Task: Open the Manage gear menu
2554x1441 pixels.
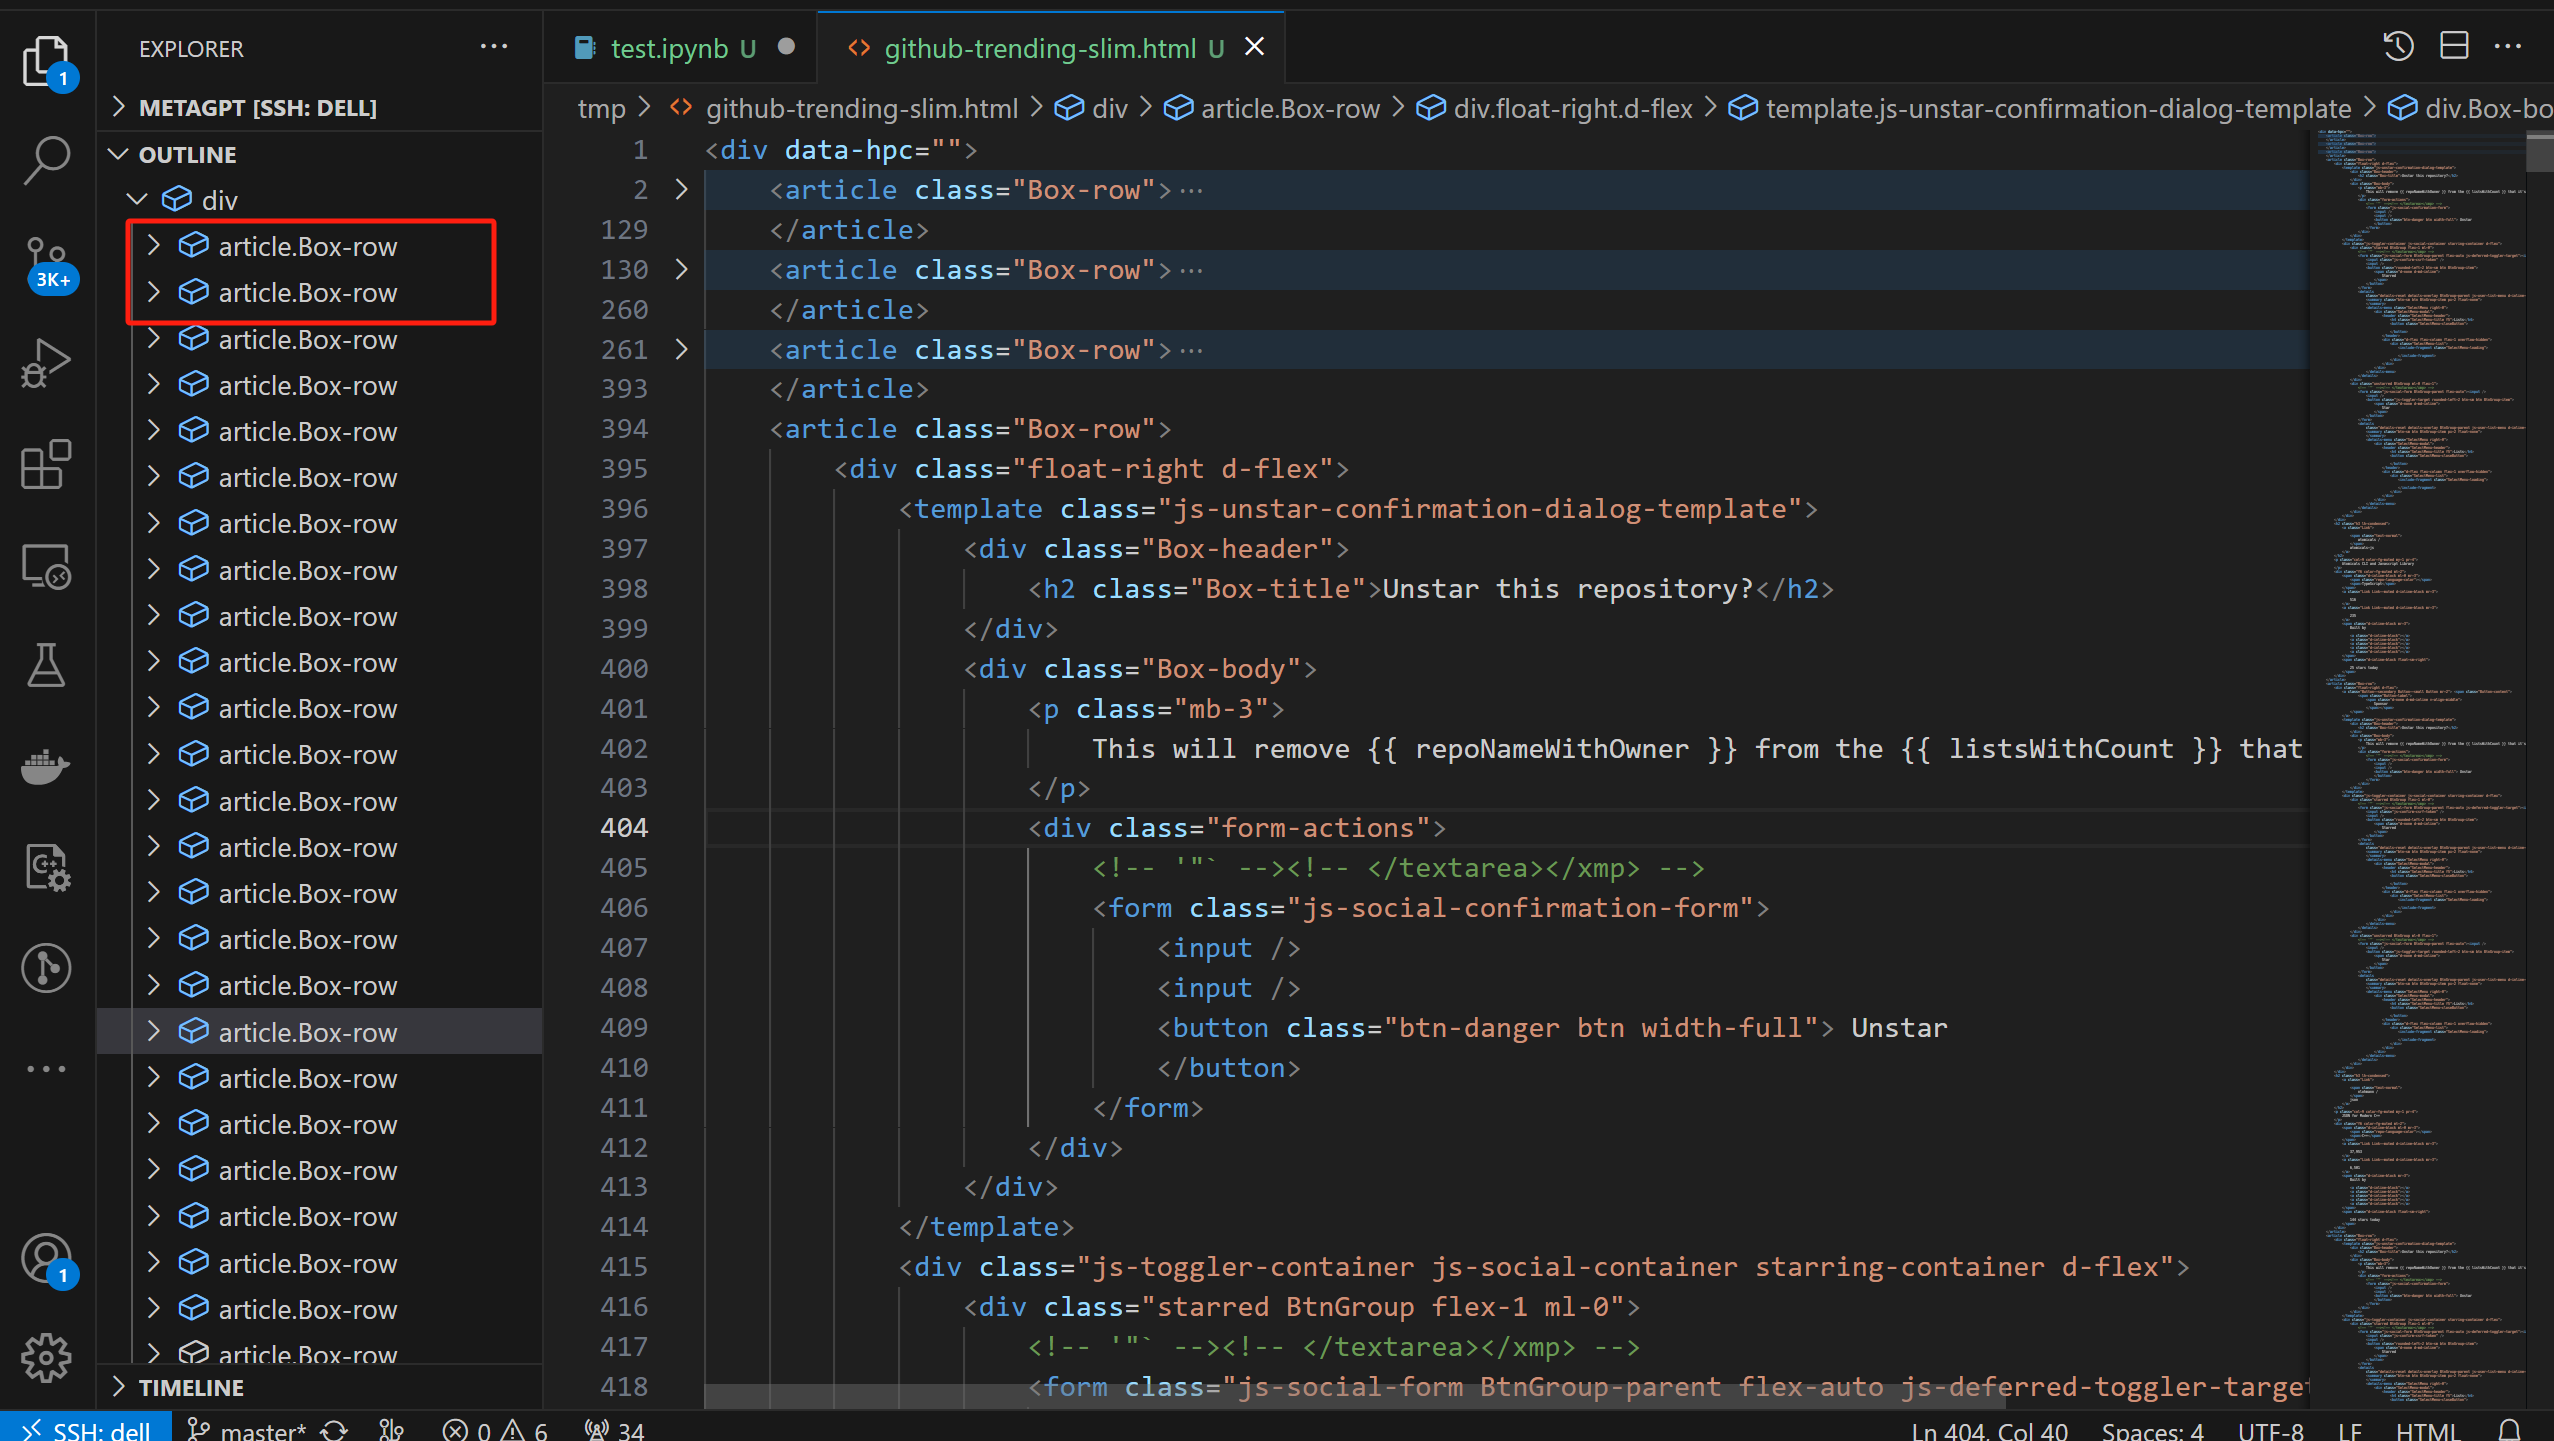Action: tap(46, 1357)
